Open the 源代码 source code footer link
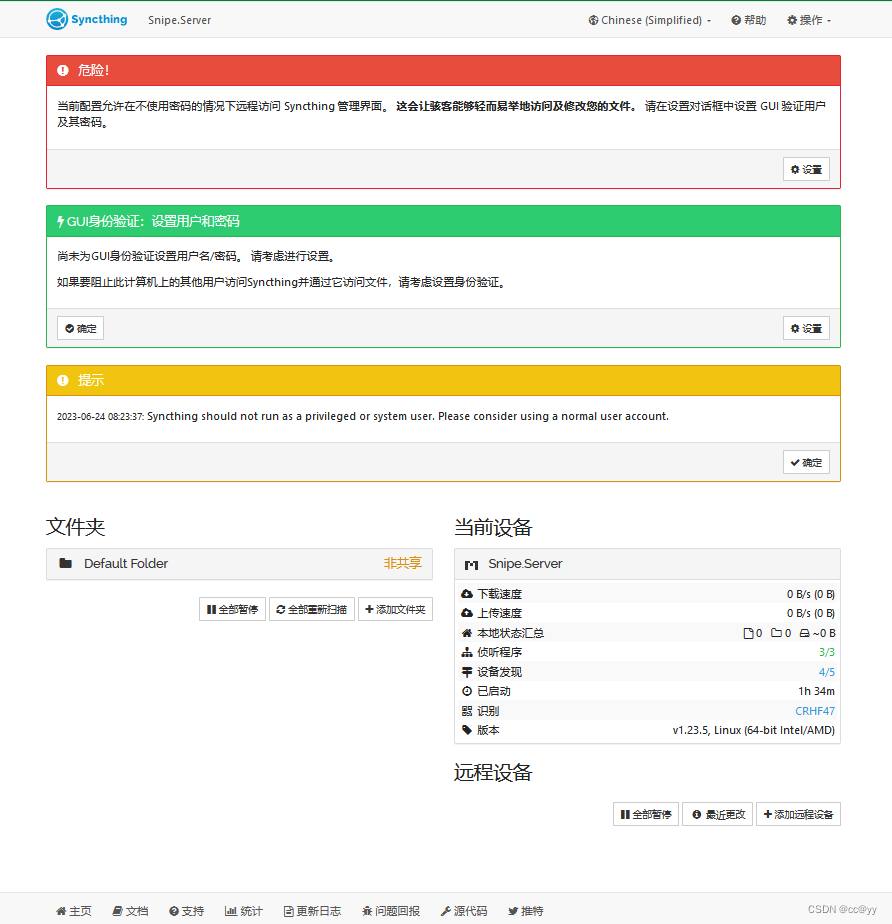This screenshot has height=924, width=892. click(x=464, y=911)
